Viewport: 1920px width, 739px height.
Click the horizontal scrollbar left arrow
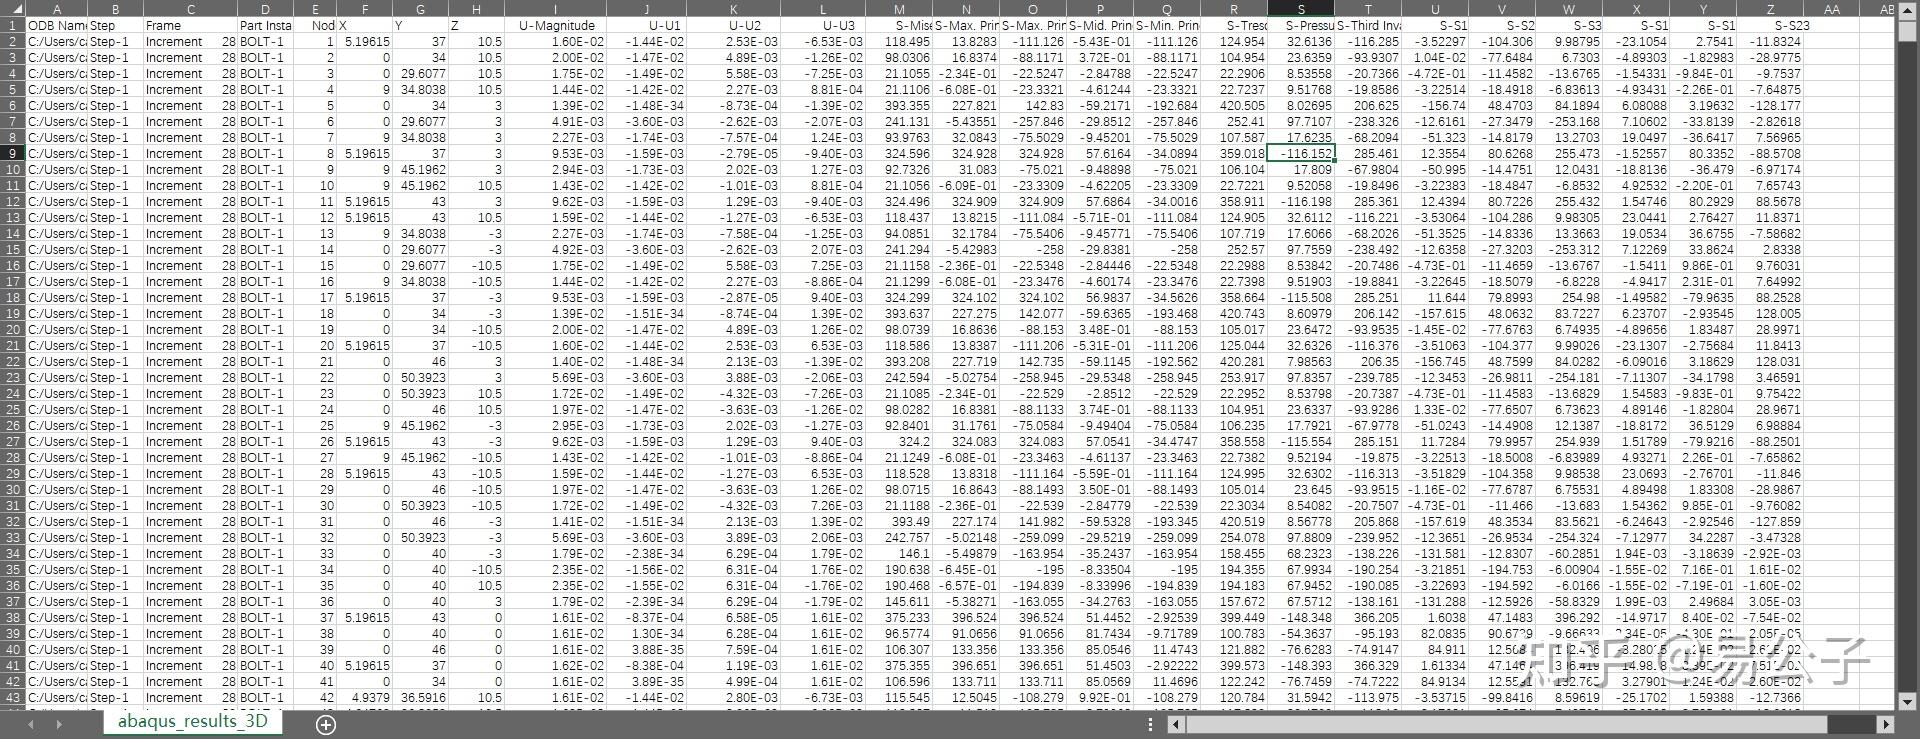point(1177,725)
